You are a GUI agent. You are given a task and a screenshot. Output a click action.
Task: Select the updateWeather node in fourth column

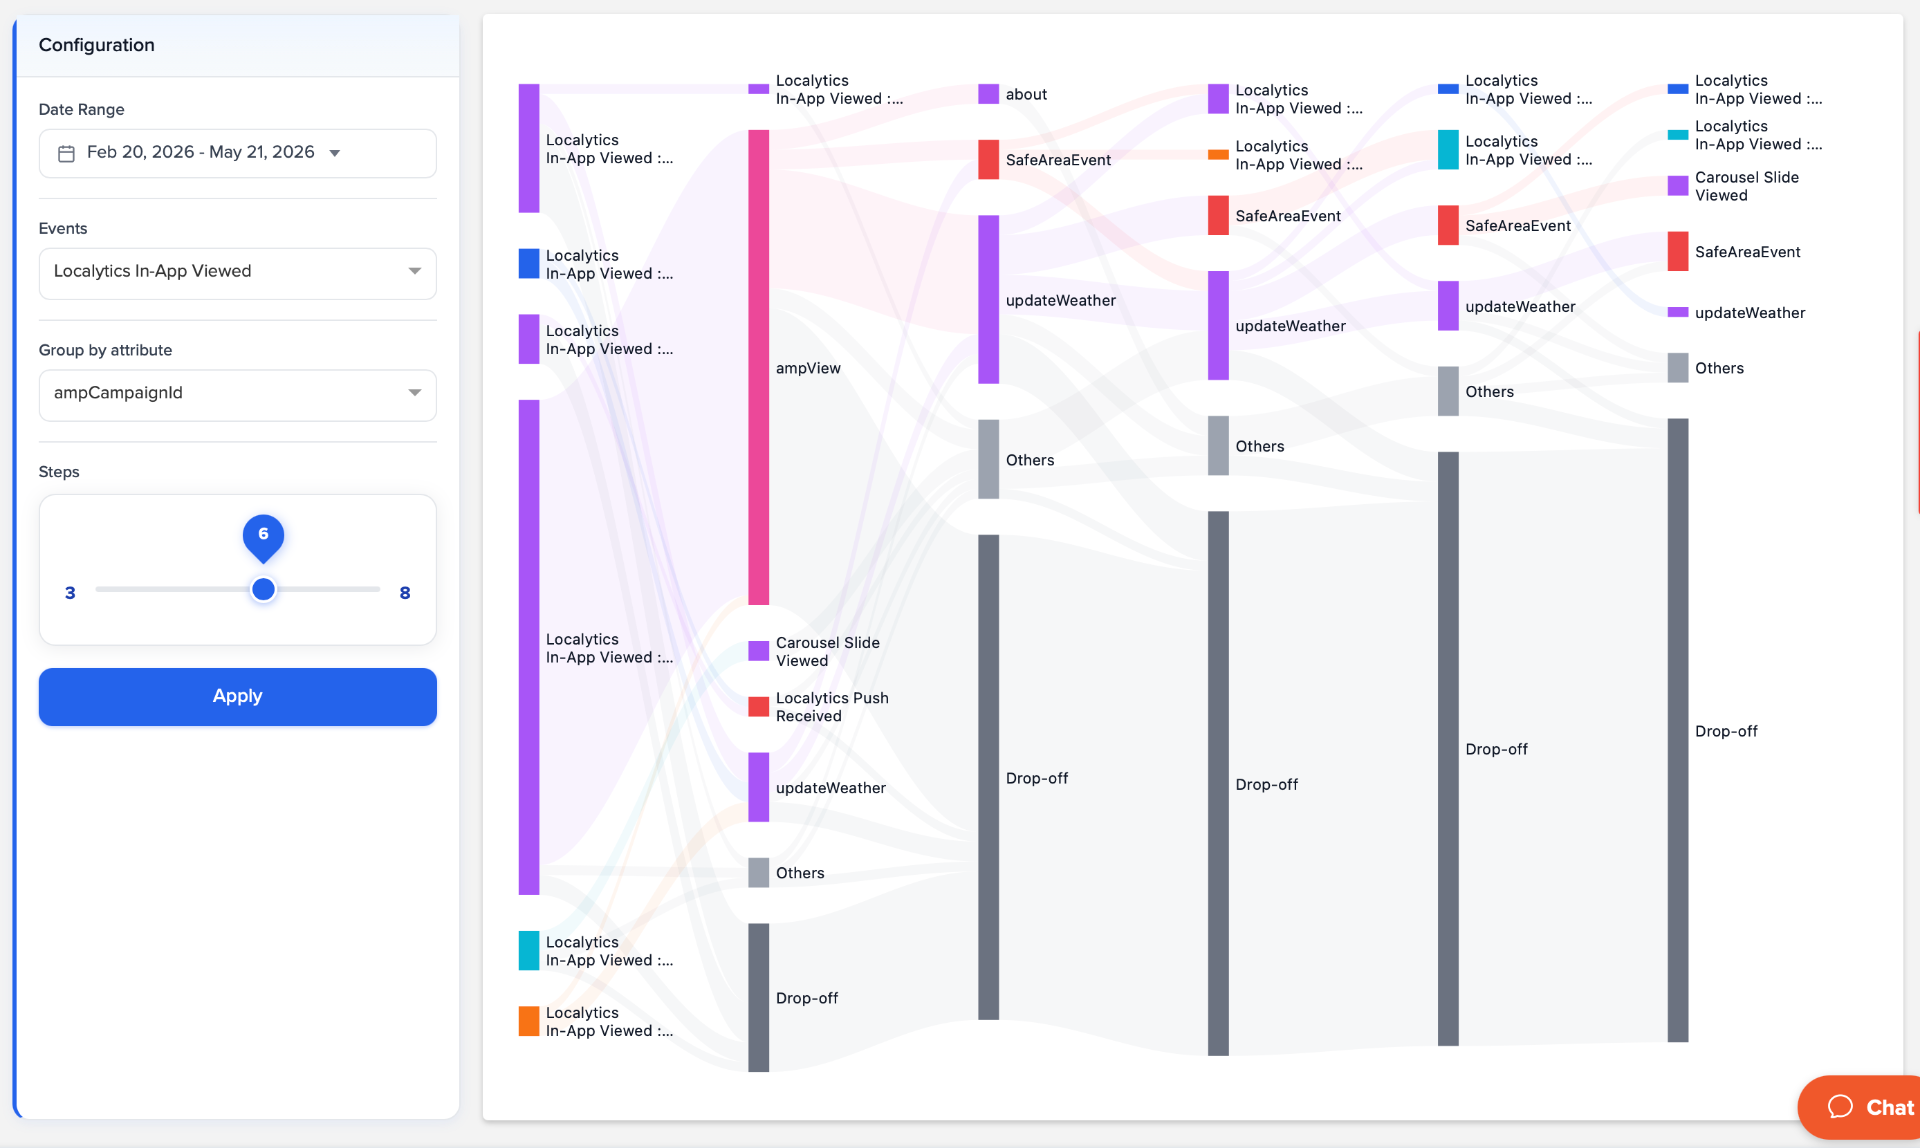click(x=1218, y=325)
